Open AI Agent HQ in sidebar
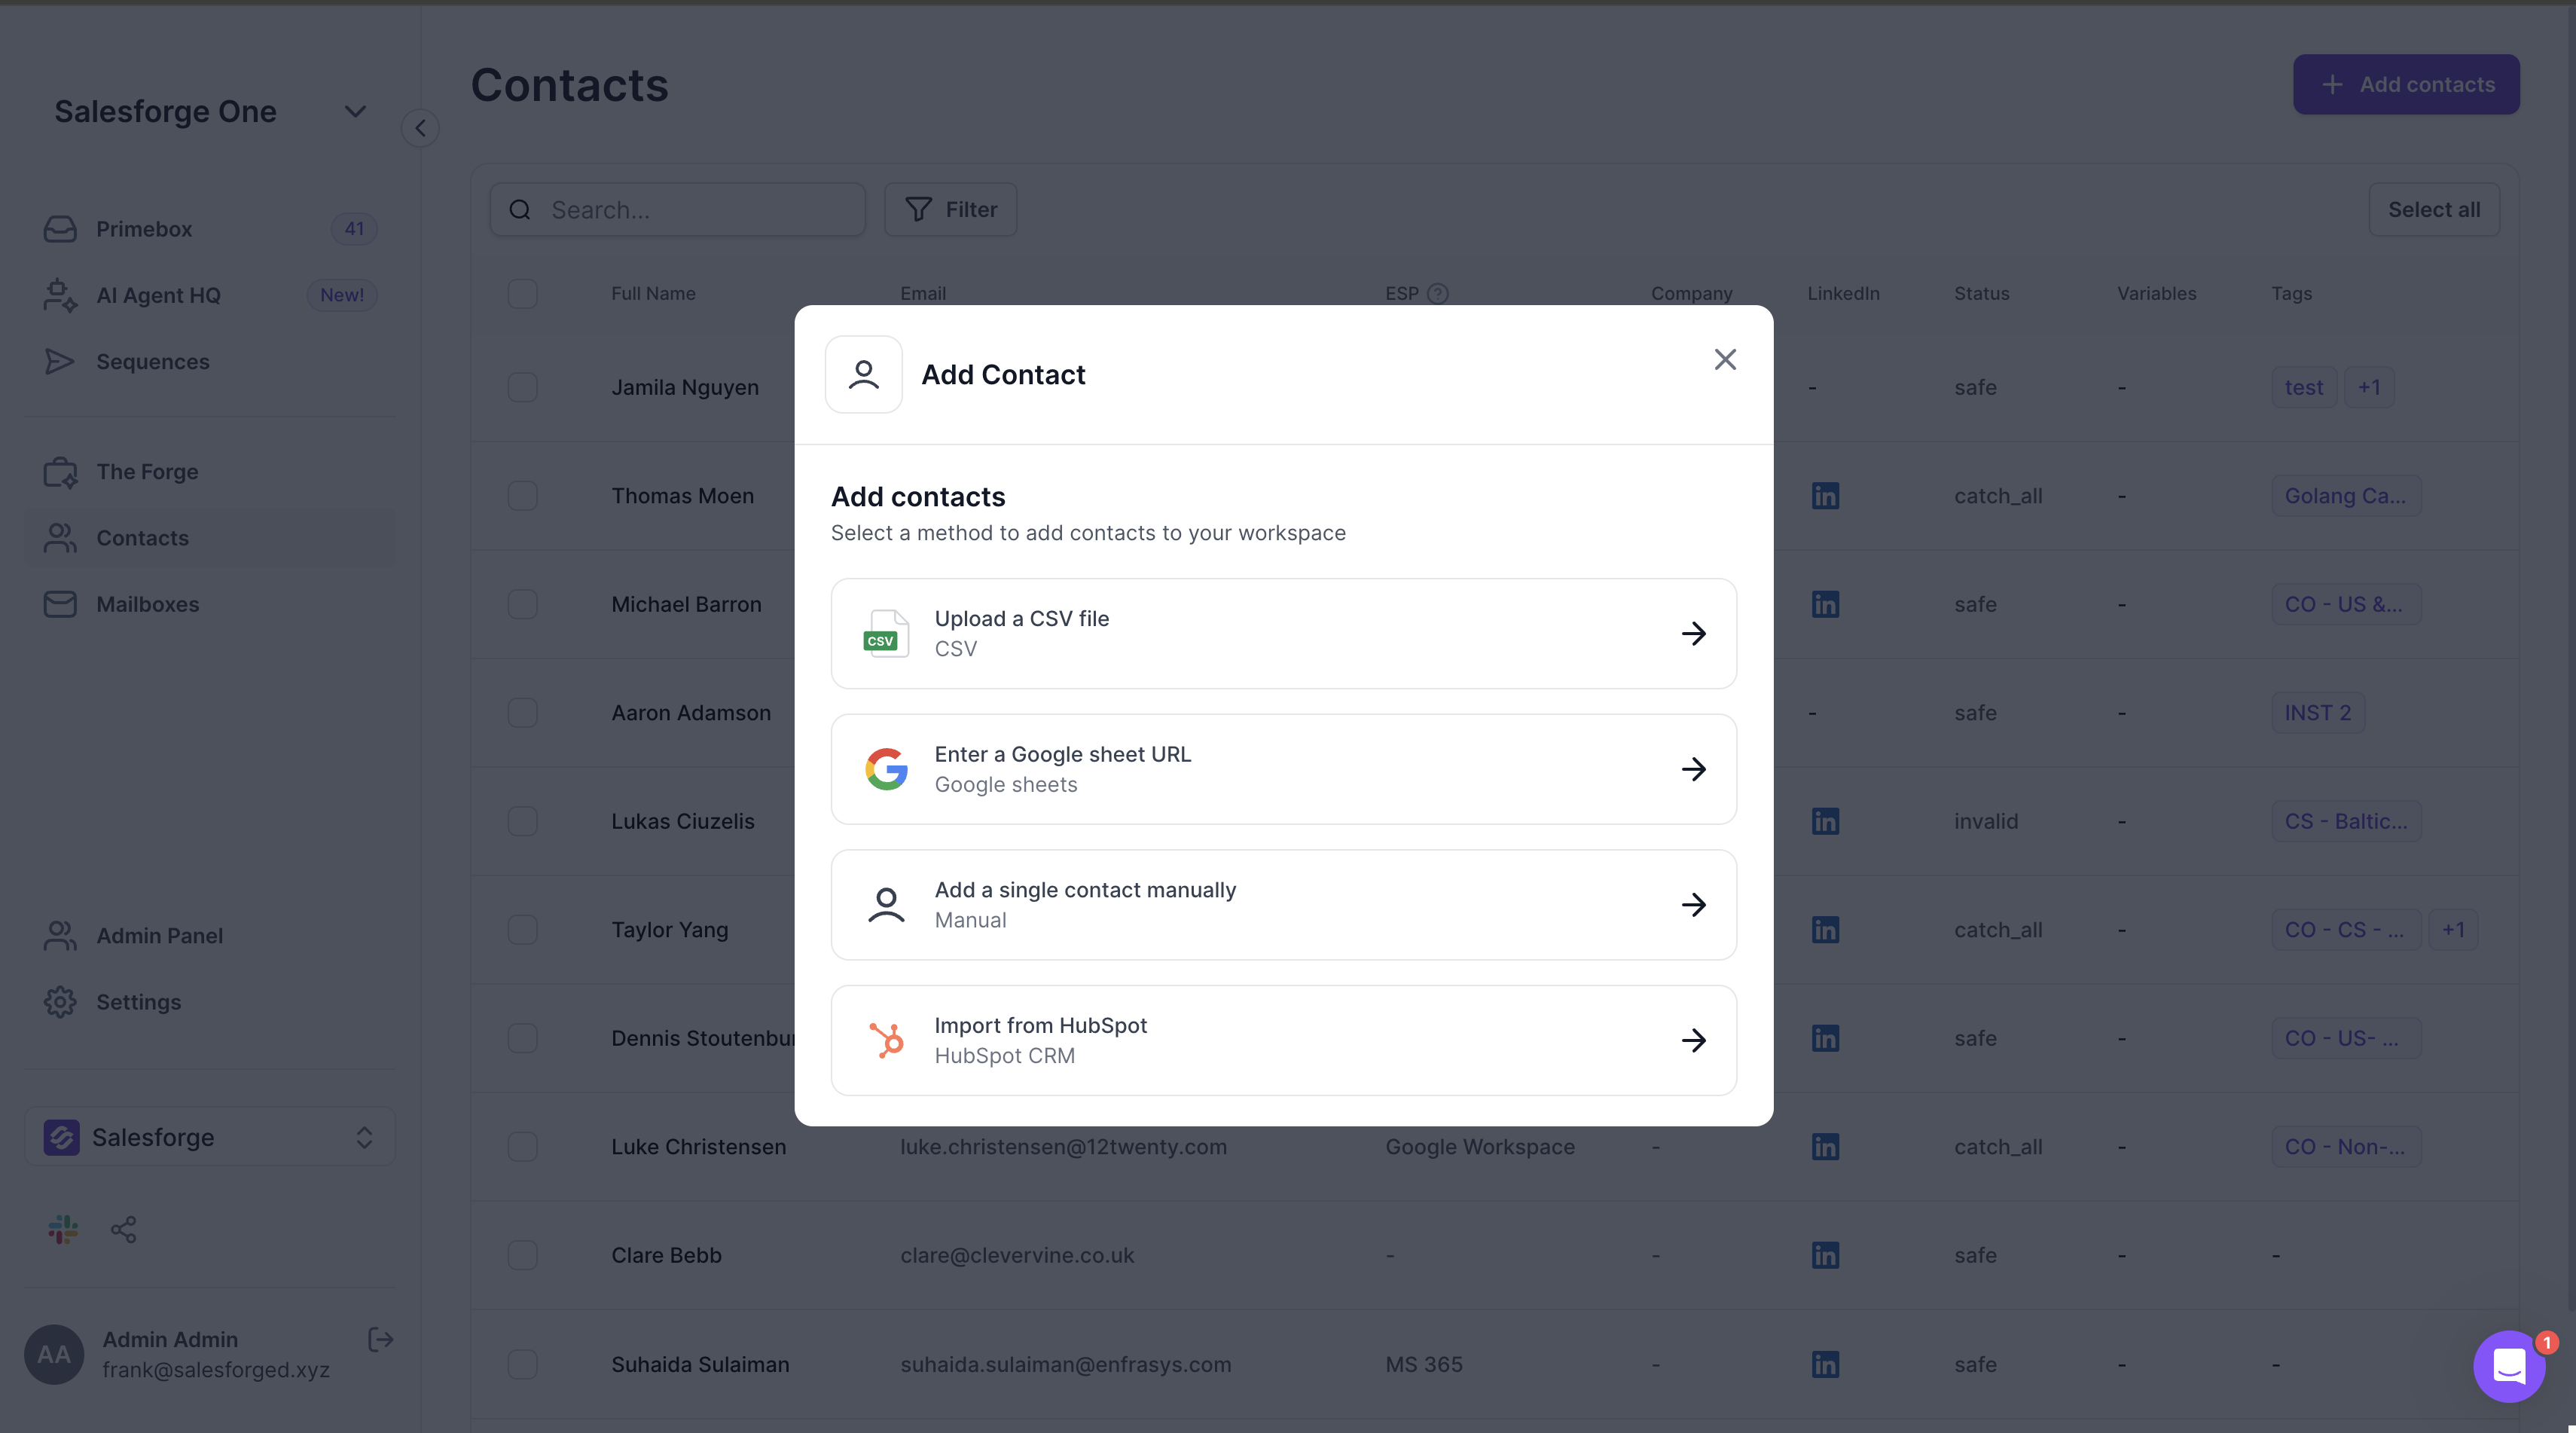Viewport: 2576px width, 1433px height. pos(210,295)
